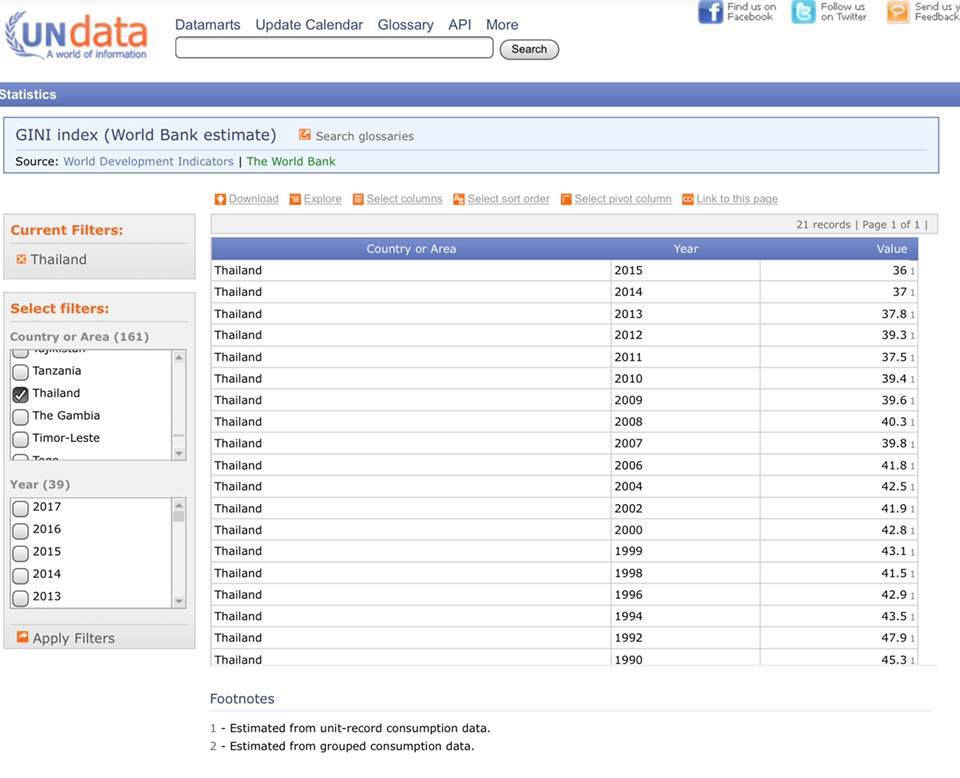
Task: Click the UNdata logo
Action: pyautogui.click(x=76, y=35)
